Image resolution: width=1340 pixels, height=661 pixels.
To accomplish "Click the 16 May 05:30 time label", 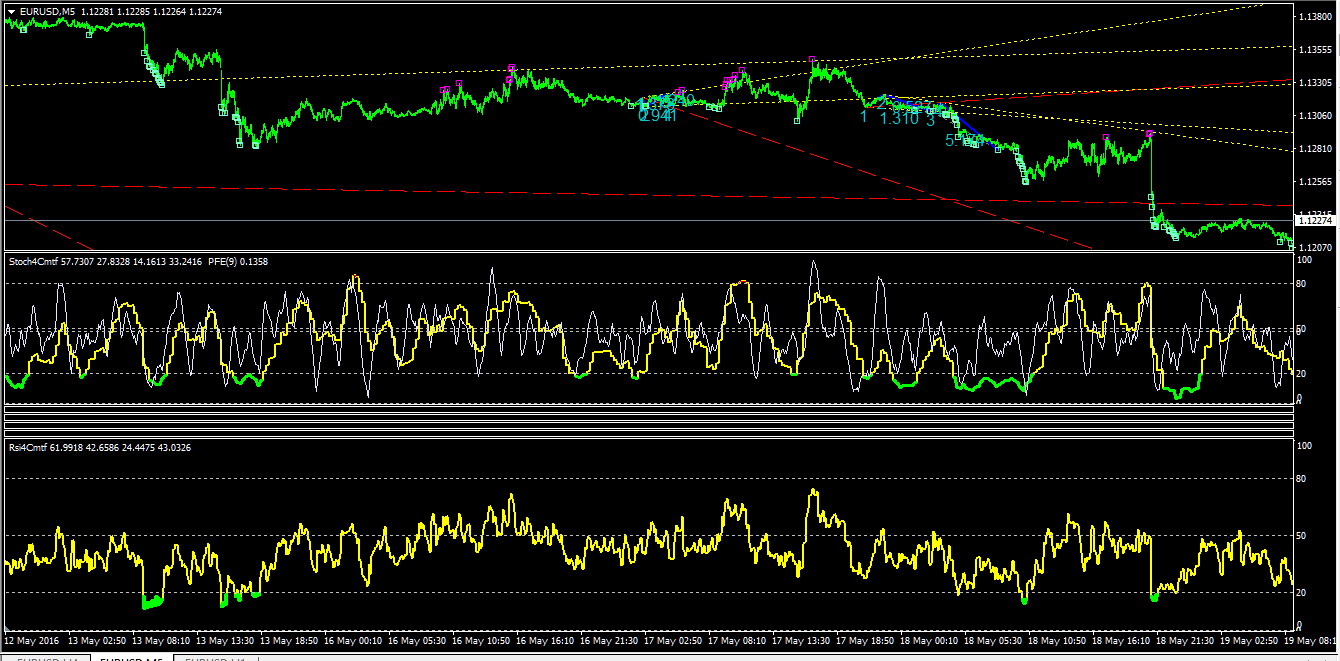I will tap(417, 639).
